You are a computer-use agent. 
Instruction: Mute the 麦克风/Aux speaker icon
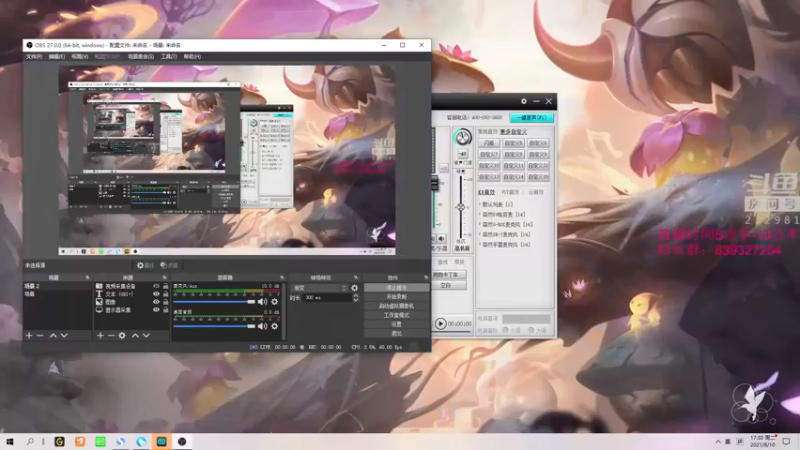(262, 302)
